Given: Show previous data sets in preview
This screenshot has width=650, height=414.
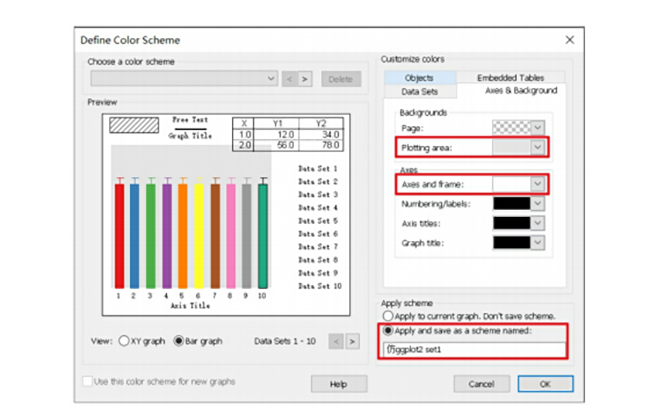Looking at the screenshot, I should 336,341.
